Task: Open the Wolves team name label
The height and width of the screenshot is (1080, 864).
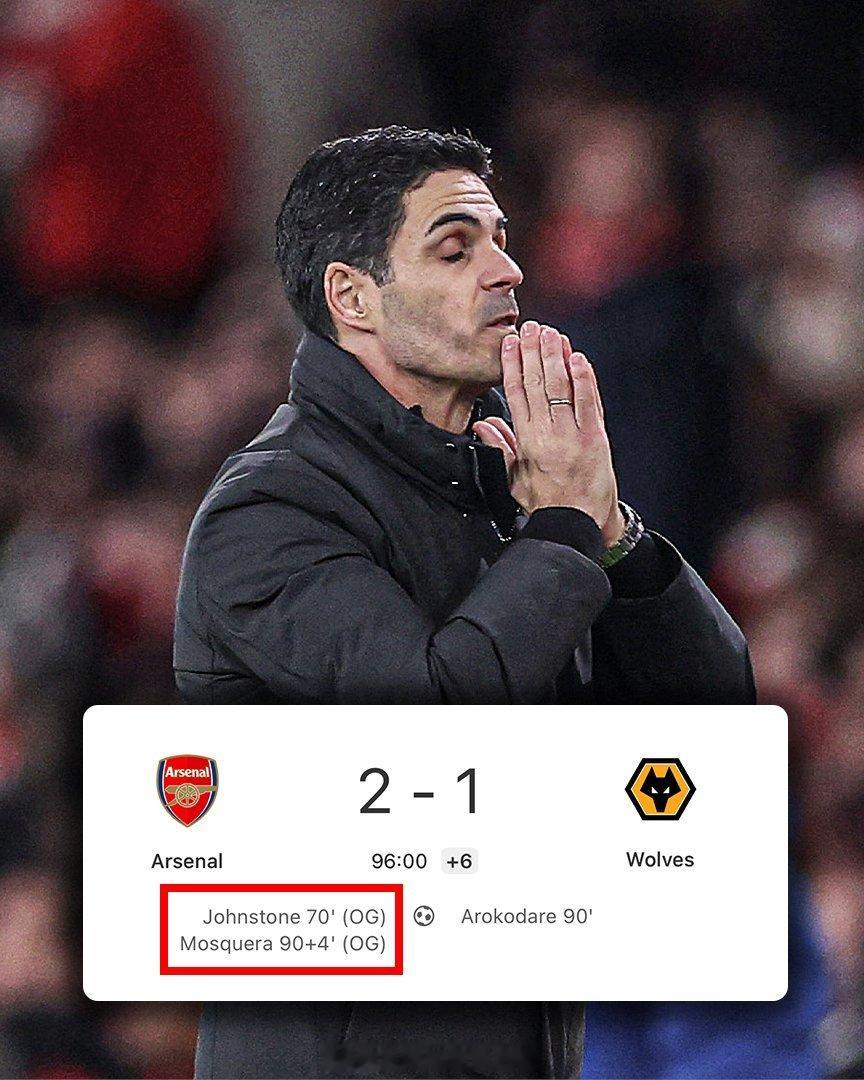Action: point(660,860)
